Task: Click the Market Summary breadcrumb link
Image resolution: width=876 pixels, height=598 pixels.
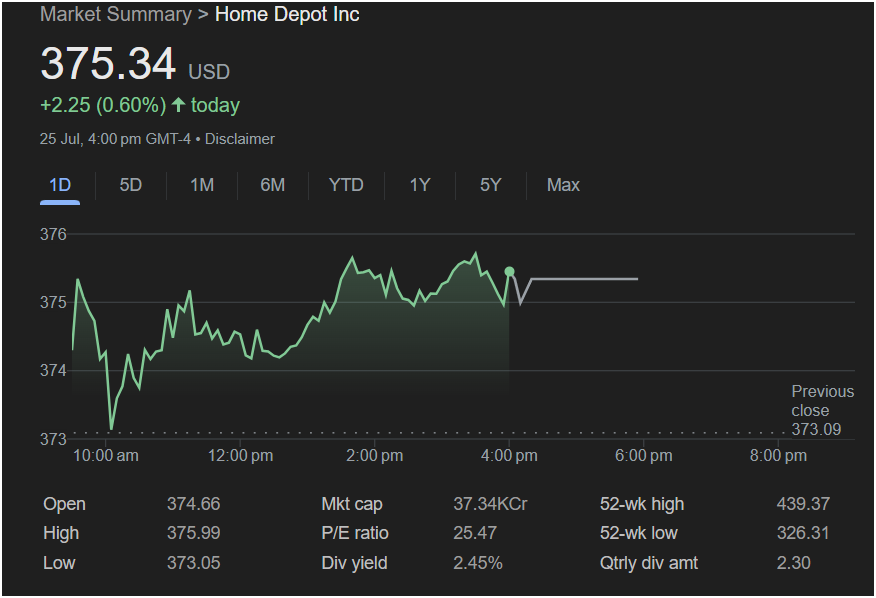Action: tap(116, 15)
